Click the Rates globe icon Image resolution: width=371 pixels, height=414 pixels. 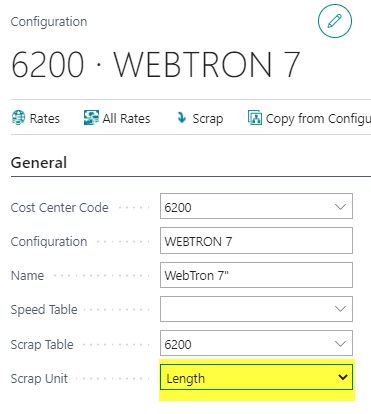18,118
